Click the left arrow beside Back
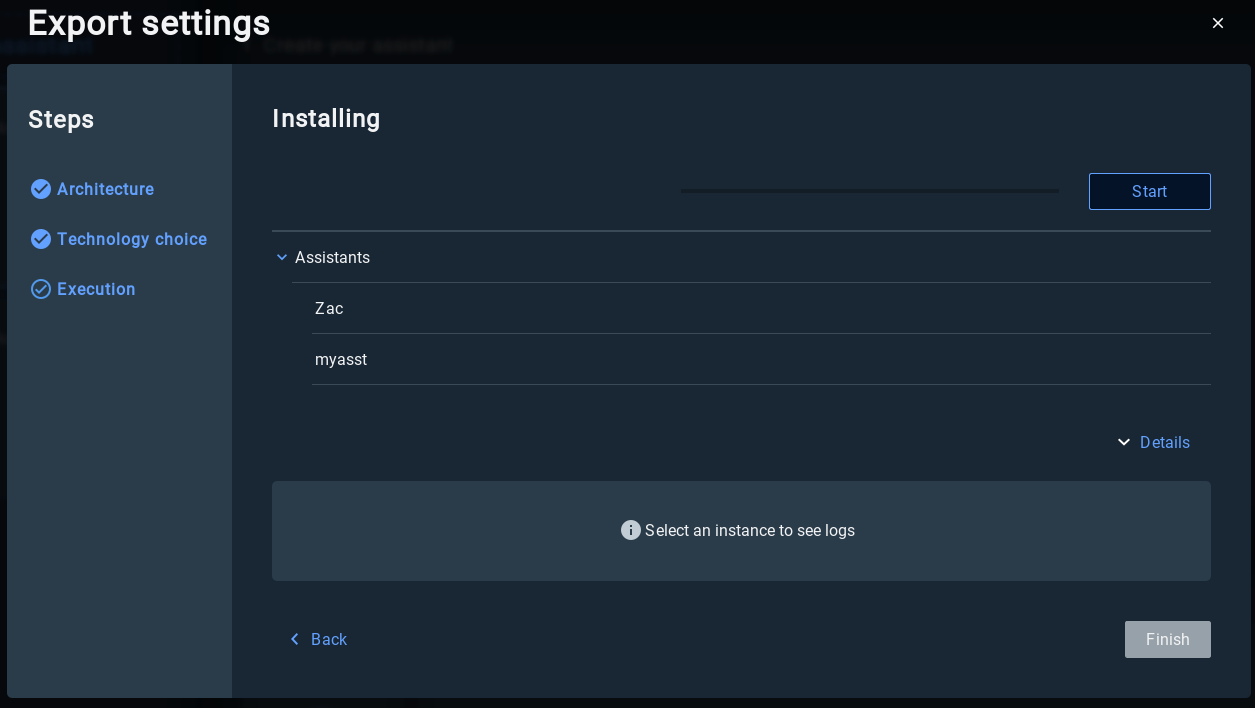Viewport: 1255px width, 708px height. [x=295, y=639]
